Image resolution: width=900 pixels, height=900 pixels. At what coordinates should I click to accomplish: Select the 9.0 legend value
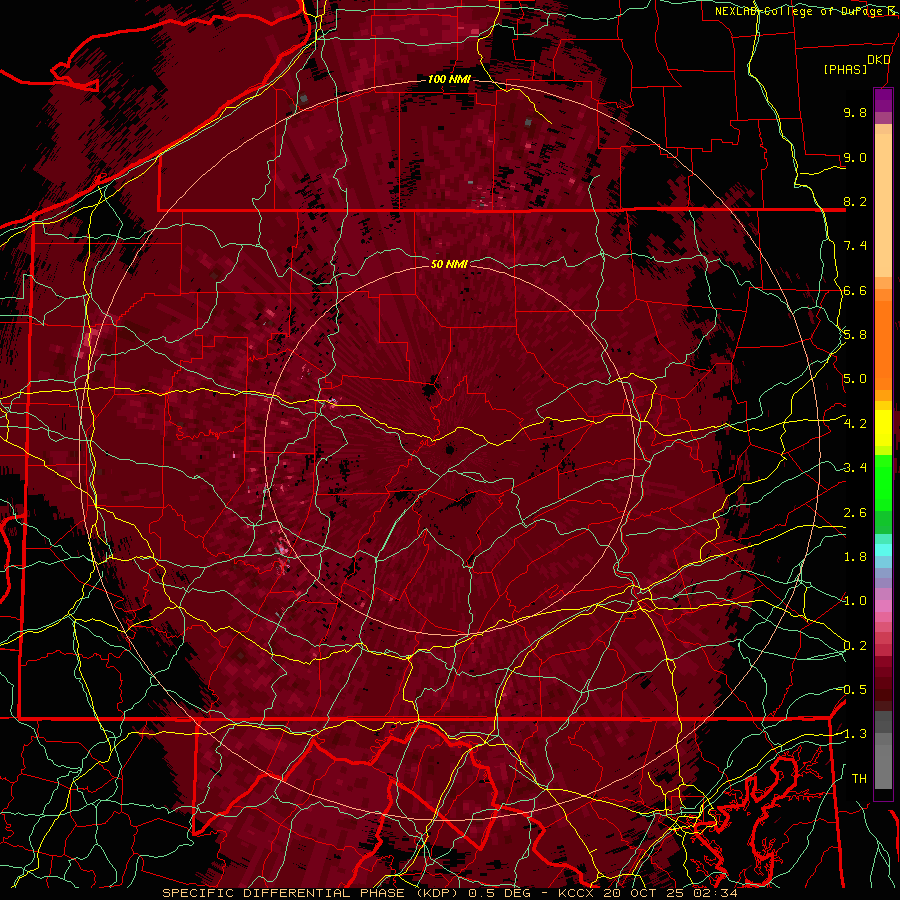[x=855, y=157]
